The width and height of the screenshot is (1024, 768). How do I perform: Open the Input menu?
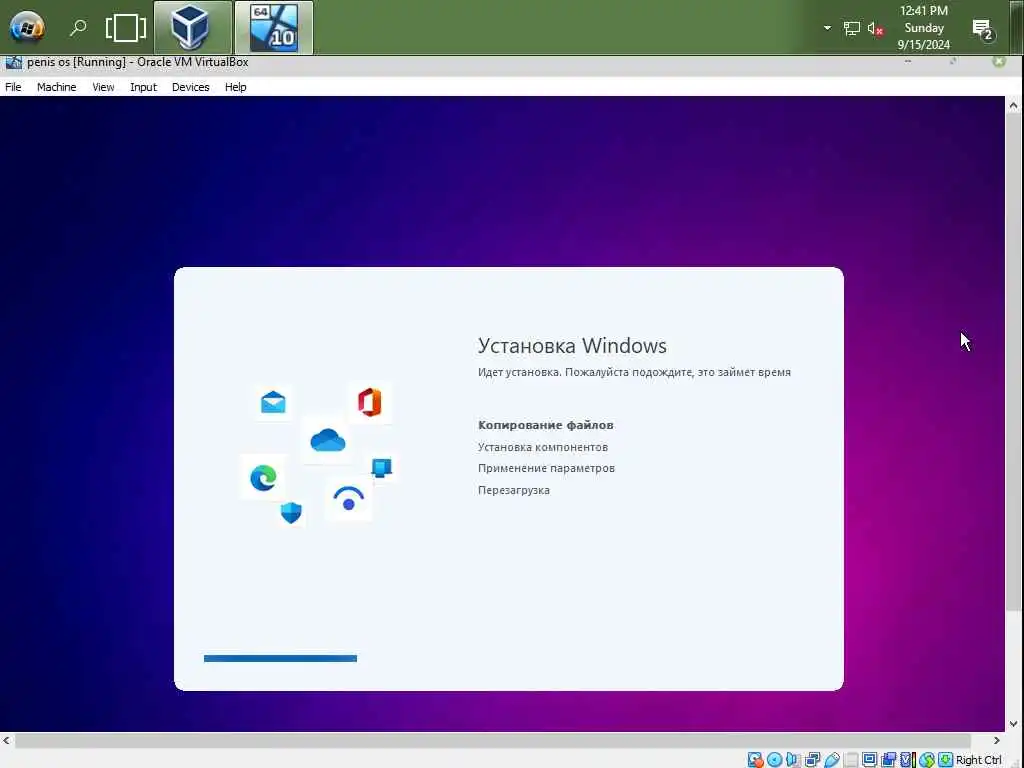[x=143, y=87]
